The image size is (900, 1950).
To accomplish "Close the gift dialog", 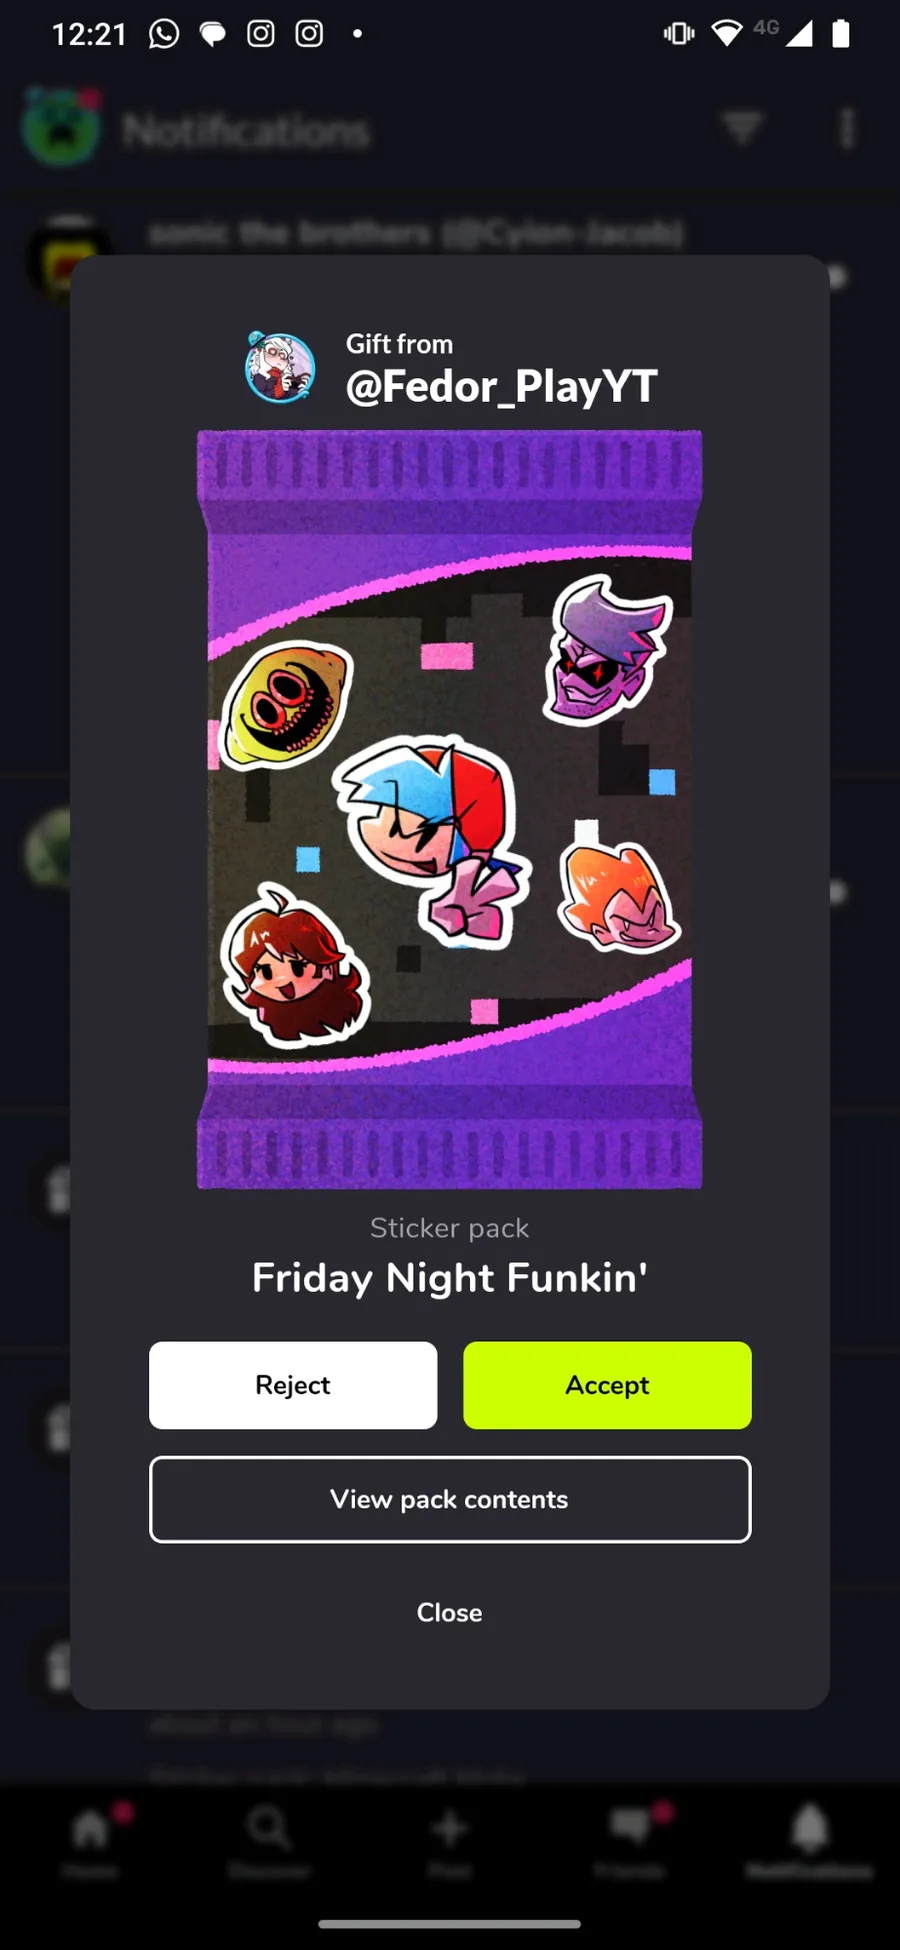I will coord(450,1612).
